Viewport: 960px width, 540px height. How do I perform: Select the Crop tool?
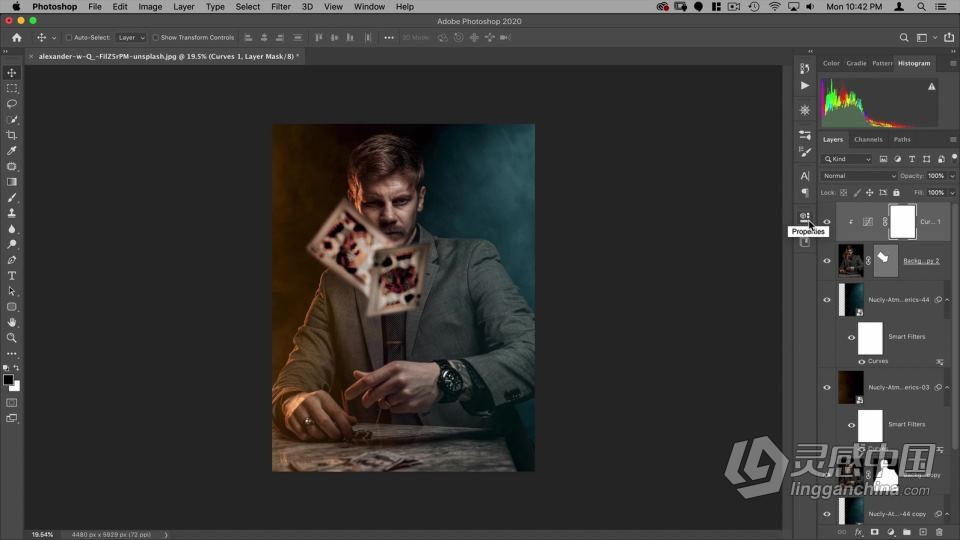click(x=12, y=135)
